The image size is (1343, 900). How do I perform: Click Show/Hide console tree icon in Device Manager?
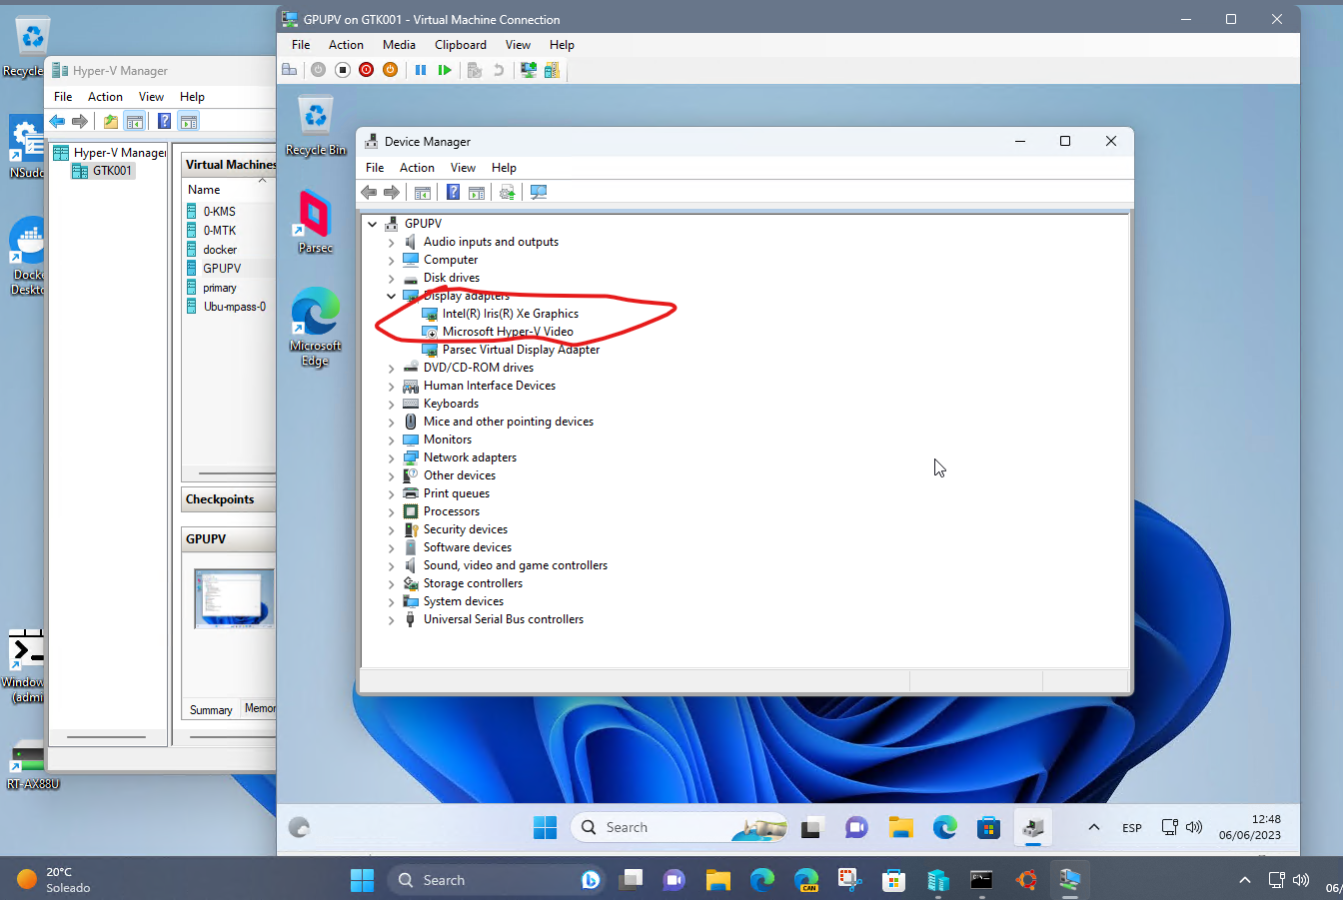(422, 192)
